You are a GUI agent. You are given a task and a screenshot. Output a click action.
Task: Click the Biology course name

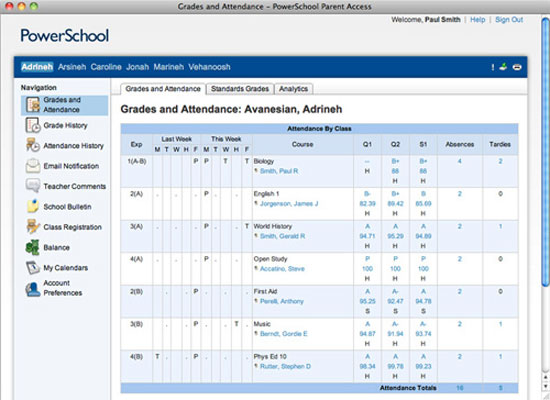coord(264,161)
